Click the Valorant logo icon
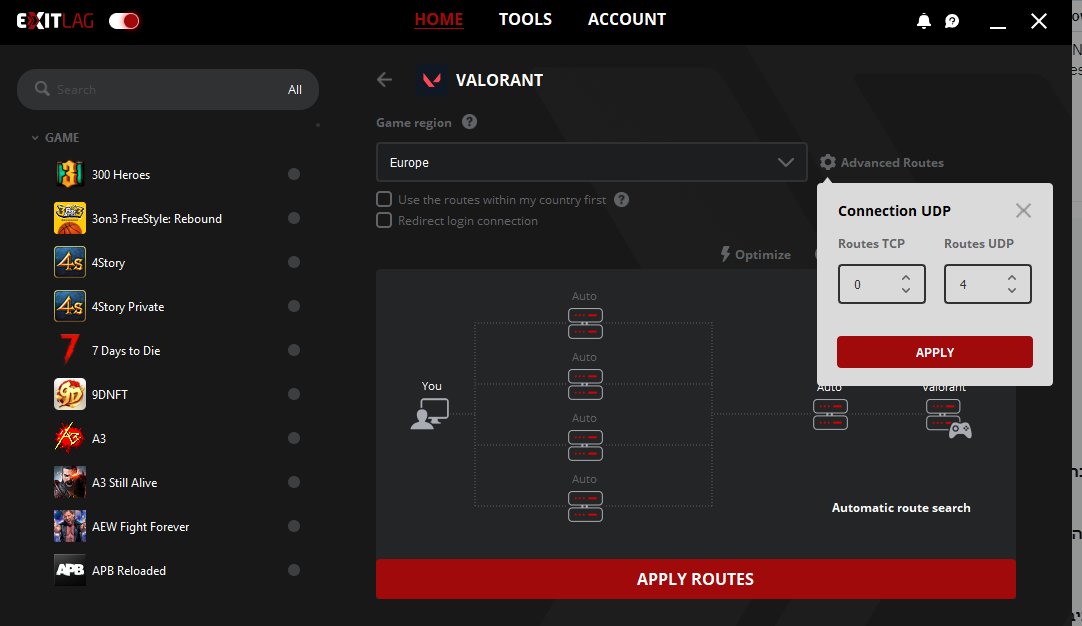The width and height of the screenshot is (1082, 626). pos(432,80)
